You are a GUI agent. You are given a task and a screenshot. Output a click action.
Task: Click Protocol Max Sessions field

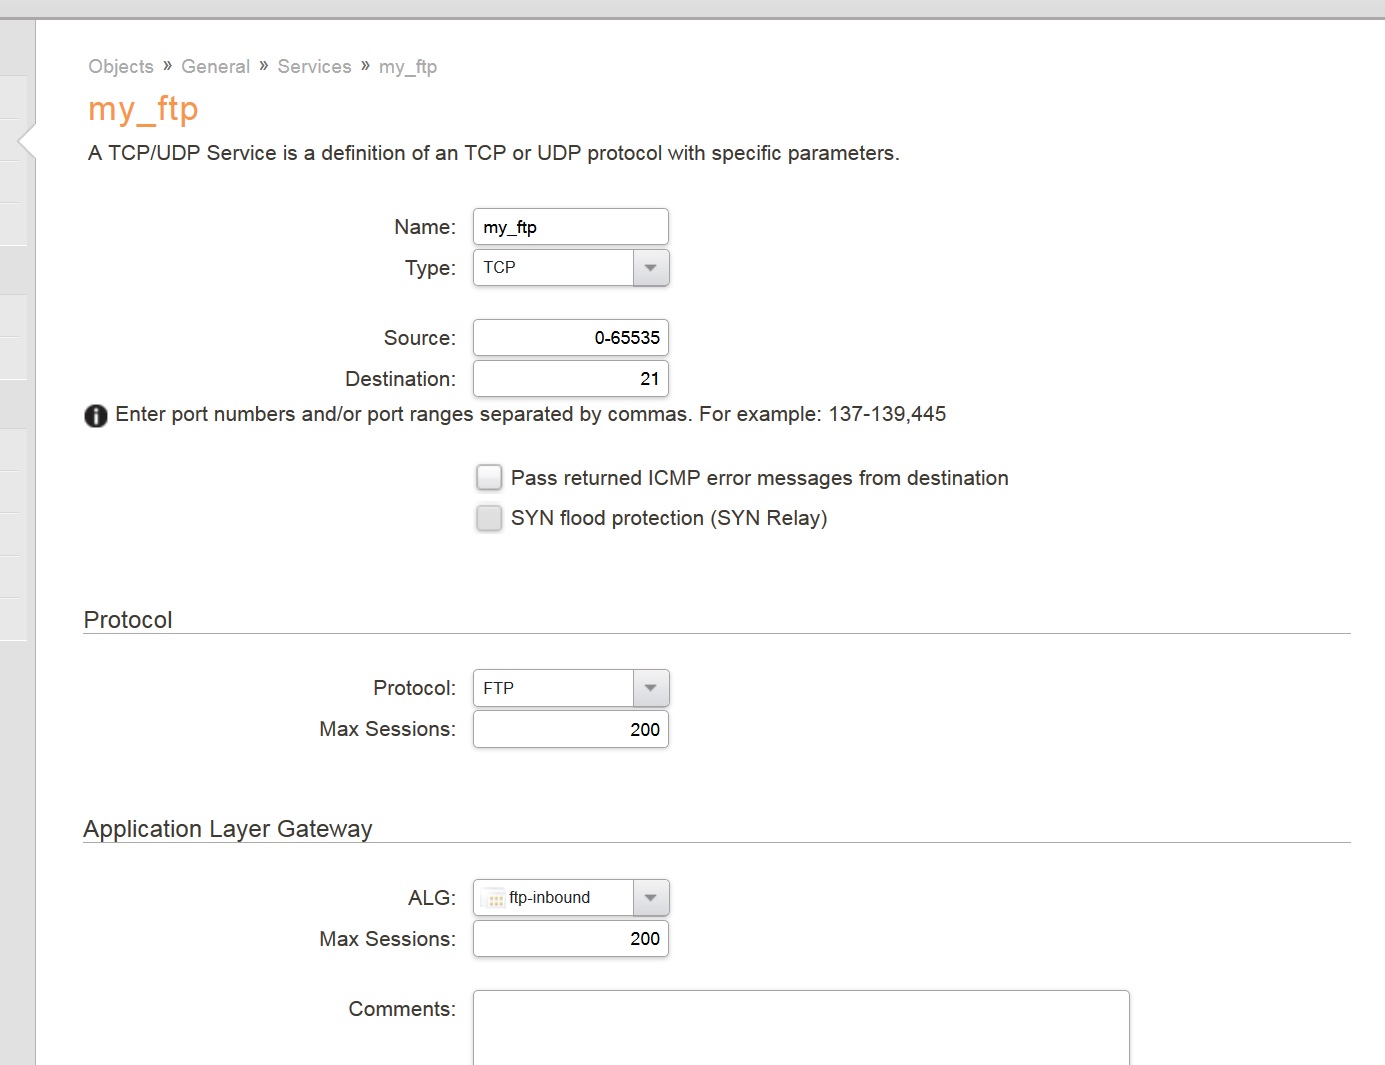click(x=570, y=730)
